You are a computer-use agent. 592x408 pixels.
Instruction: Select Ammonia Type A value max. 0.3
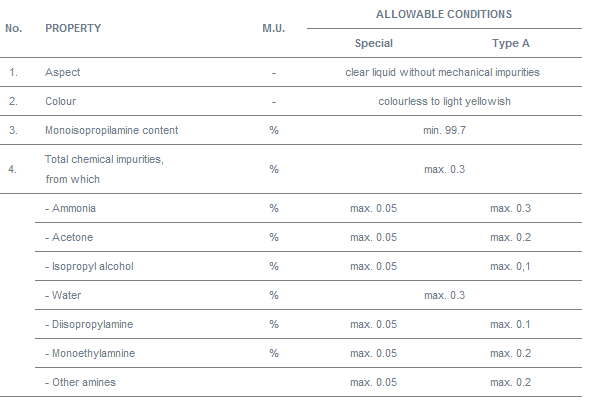pyautogui.click(x=511, y=208)
